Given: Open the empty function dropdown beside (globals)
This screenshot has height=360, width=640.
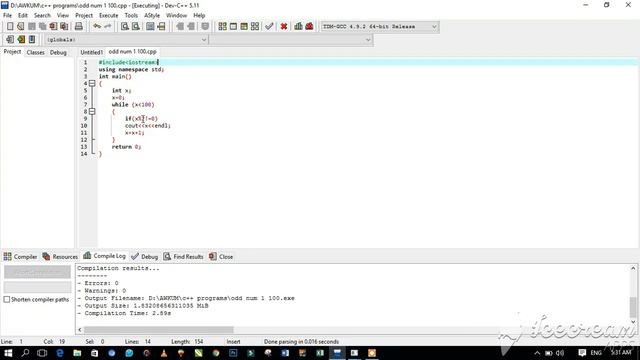Looking at the screenshot, I should pos(291,40).
